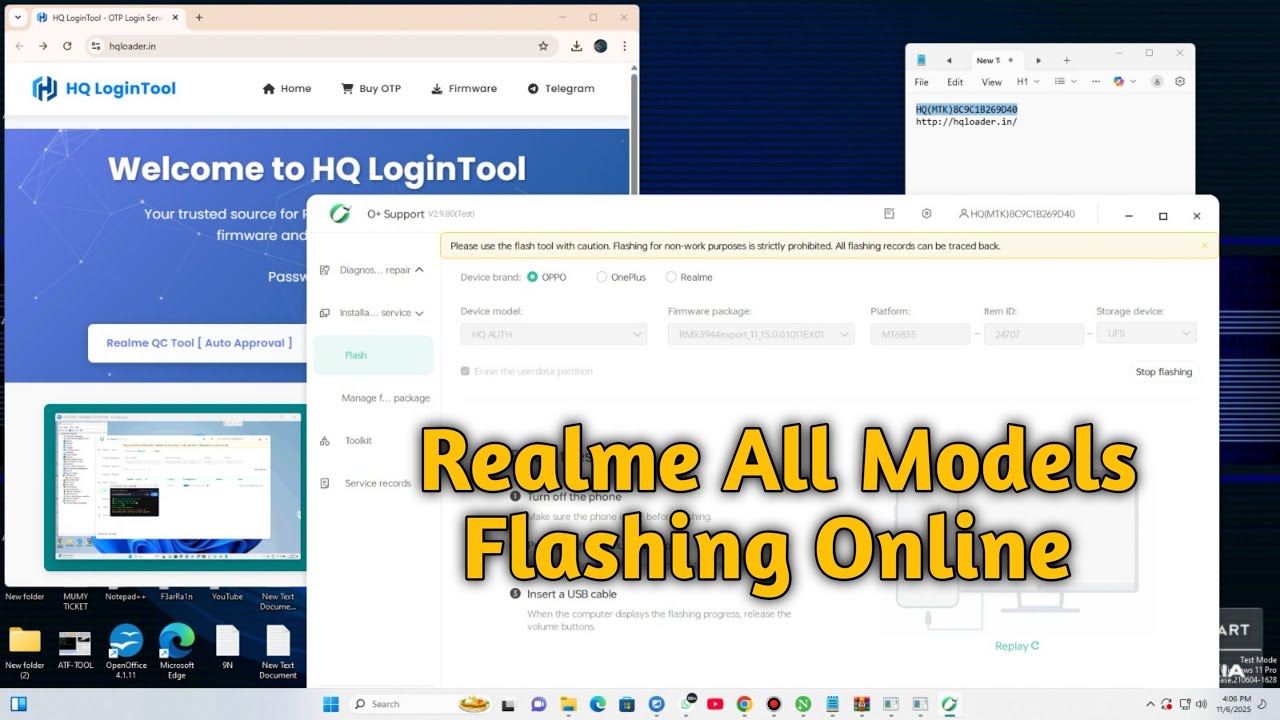This screenshot has height=720, width=1280.
Task: Open the Device model HQ AUTH dropdown
Action: click(554, 334)
